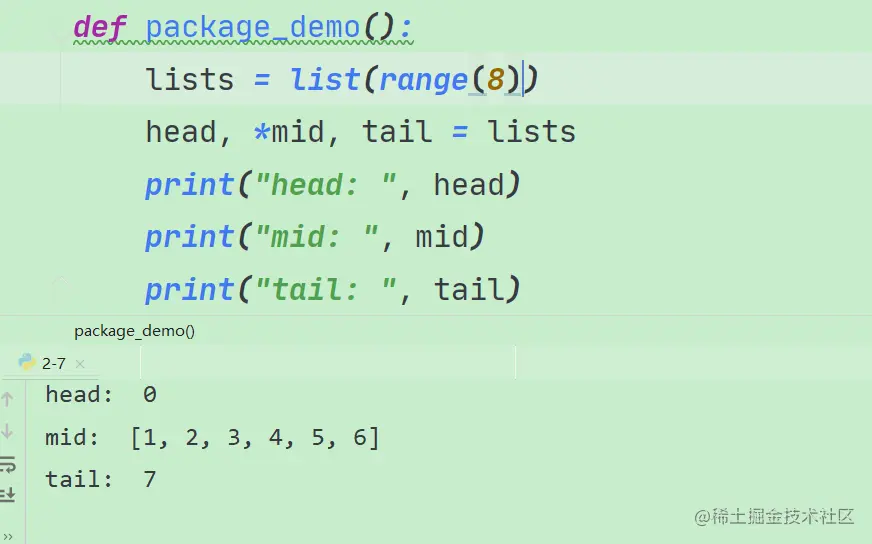Viewport: 872px width, 544px height.
Task: Click the Python icon on 2-7 tab
Action: click(x=27, y=363)
